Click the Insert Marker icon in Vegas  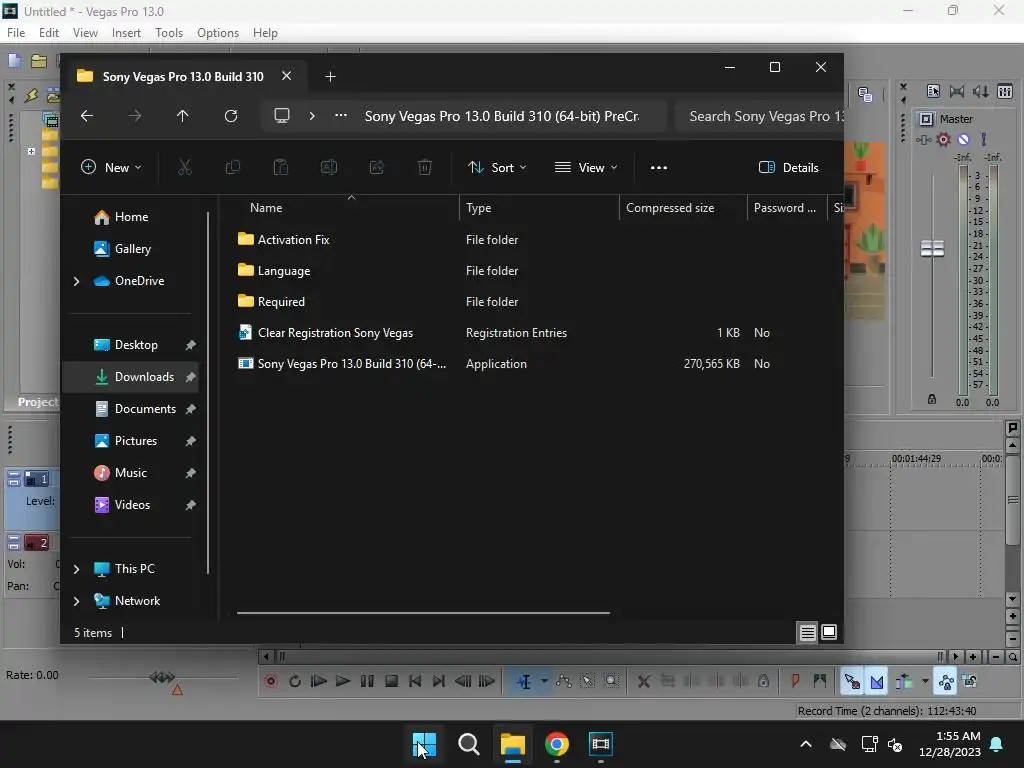click(x=795, y=681)
